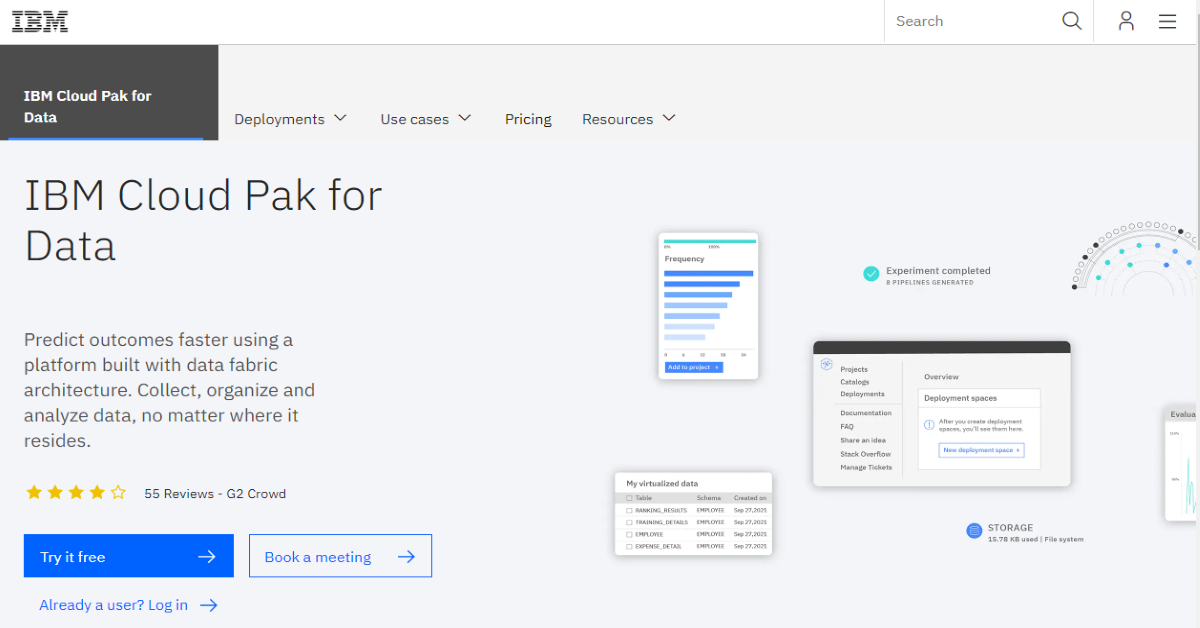Viewport: 1200px width, 628px height.
Task: Click the Overview label
Action: (941, 377)
